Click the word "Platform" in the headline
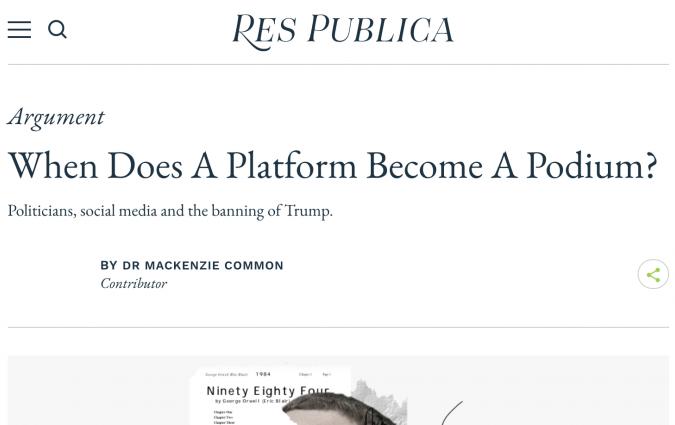This screenshot has width=675, height=425. coord(290,165)
